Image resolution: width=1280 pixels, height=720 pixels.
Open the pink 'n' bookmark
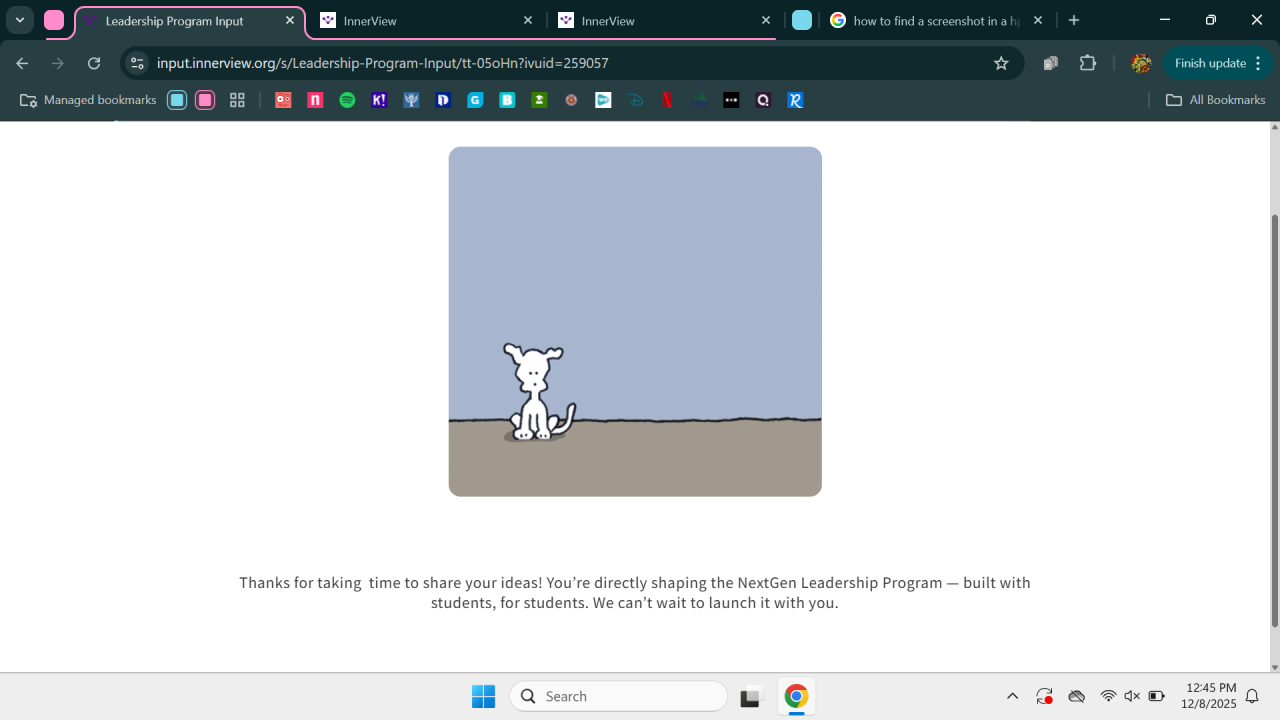(x=315, y=100)
